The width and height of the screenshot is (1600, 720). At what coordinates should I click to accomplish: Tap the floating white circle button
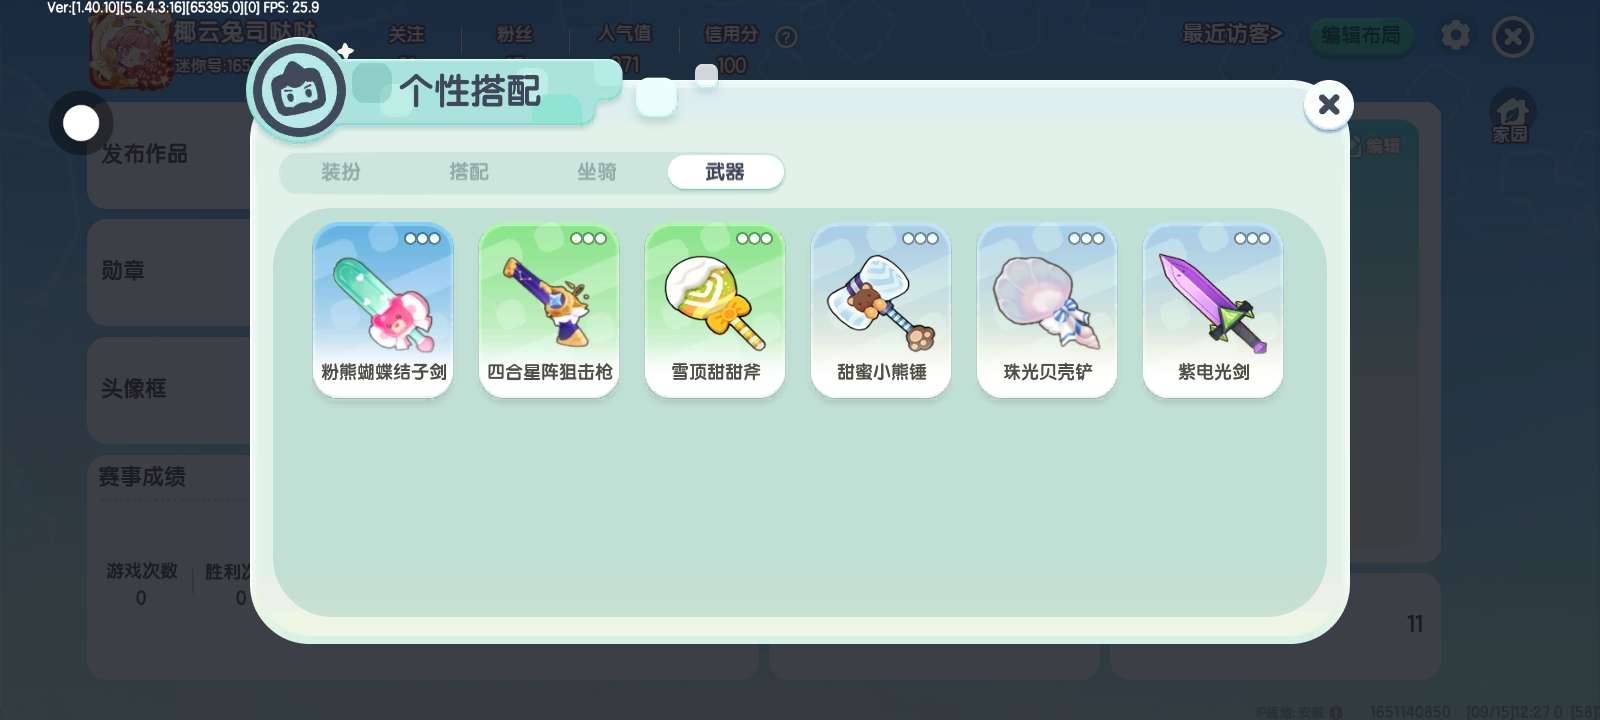(81, 123)
